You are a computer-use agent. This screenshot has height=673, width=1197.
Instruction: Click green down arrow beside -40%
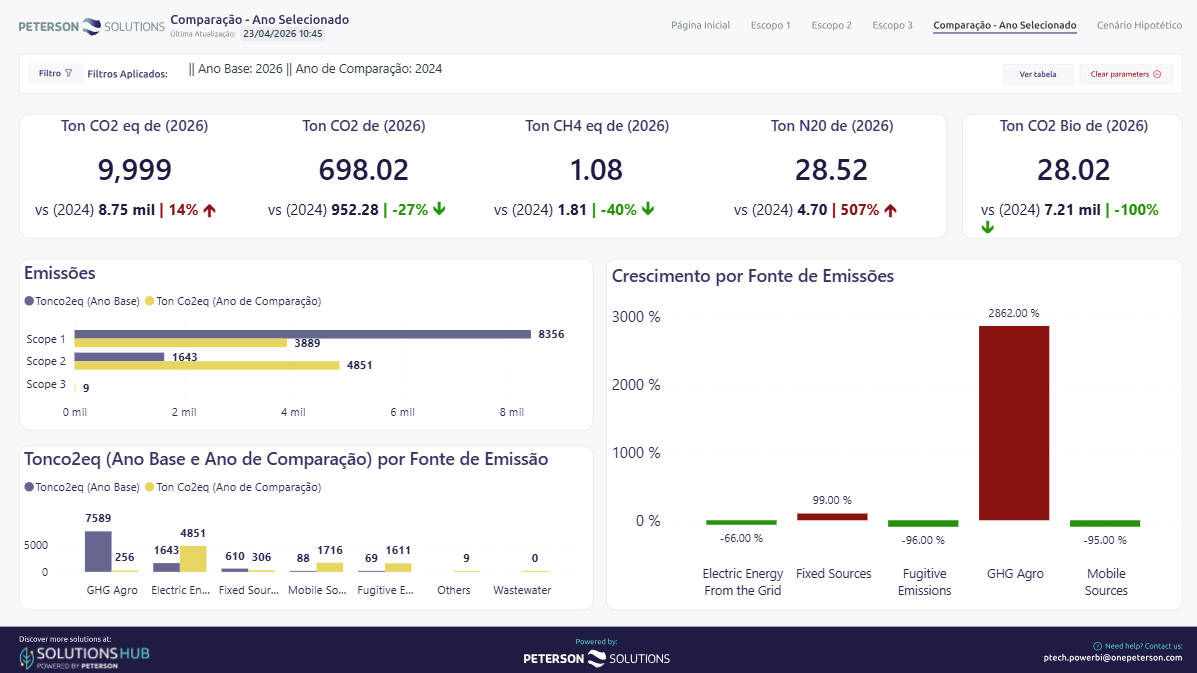click(648, 209)
